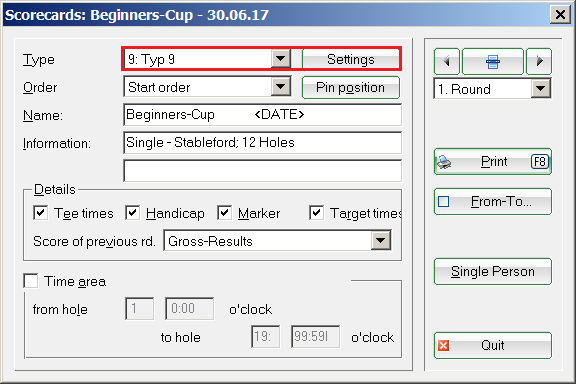
Task: Click the Single Person button
Action: (x=493, y=272)
